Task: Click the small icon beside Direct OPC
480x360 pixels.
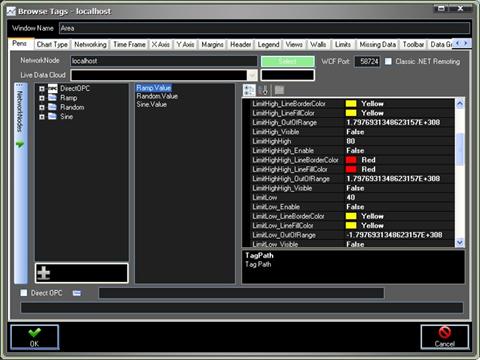Action: tap(77, 293)
